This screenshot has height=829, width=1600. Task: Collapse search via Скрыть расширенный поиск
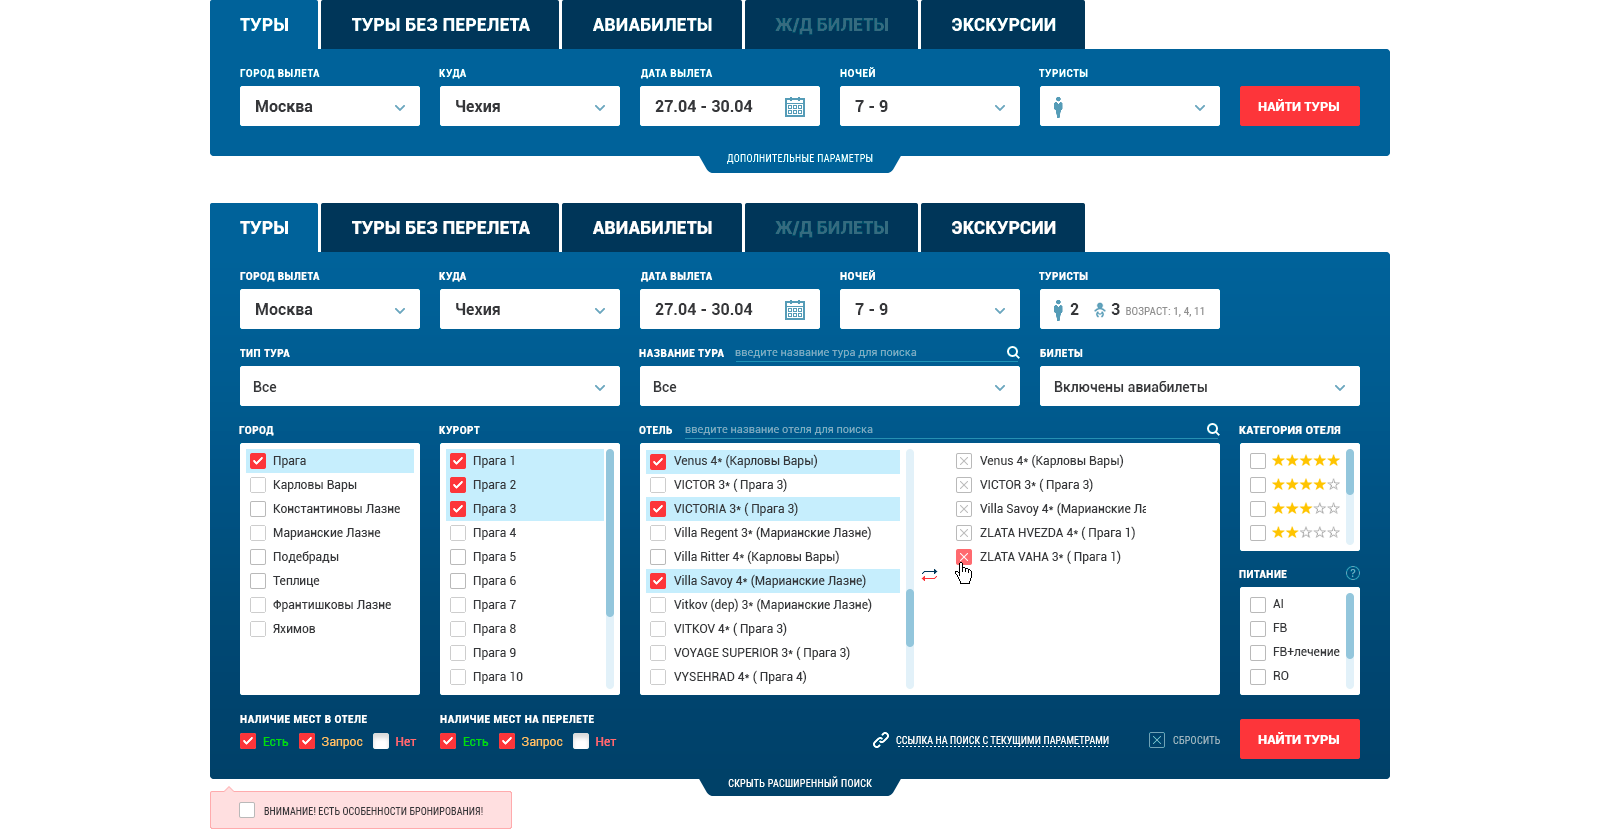[800, 784]
